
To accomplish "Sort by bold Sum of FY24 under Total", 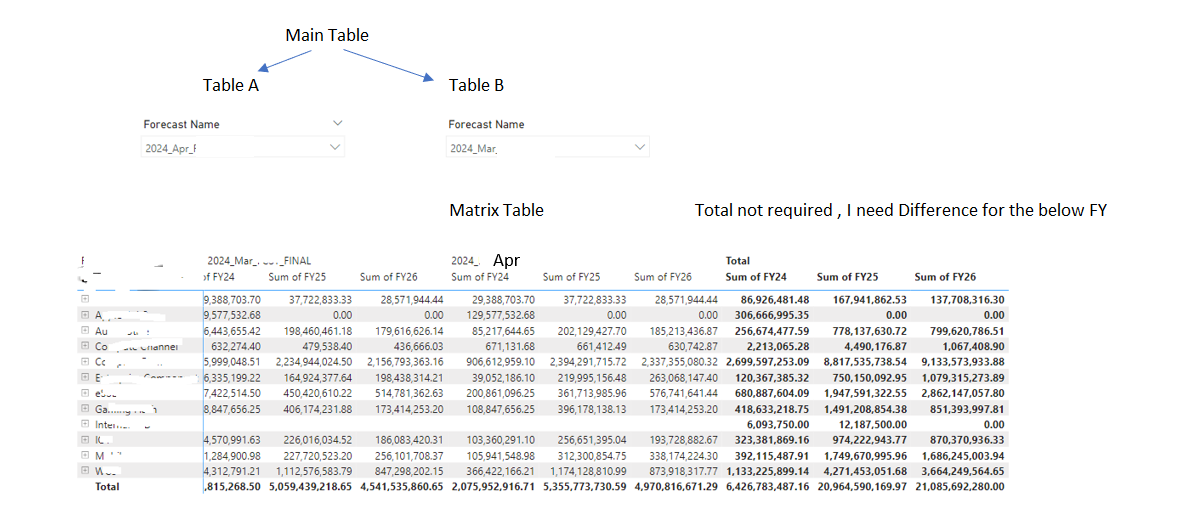I will point(756,276).
